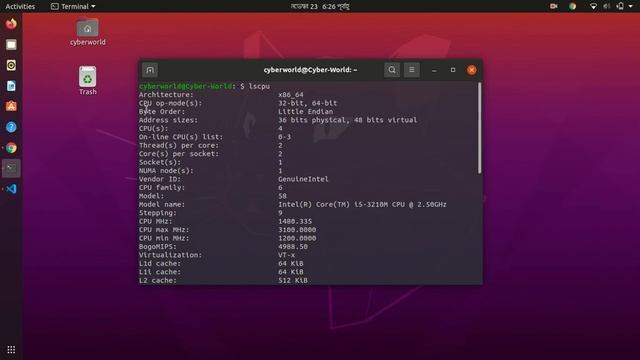640x360 pixels.
Task: Open the Help icon in dock
Action: pos(11,127)
